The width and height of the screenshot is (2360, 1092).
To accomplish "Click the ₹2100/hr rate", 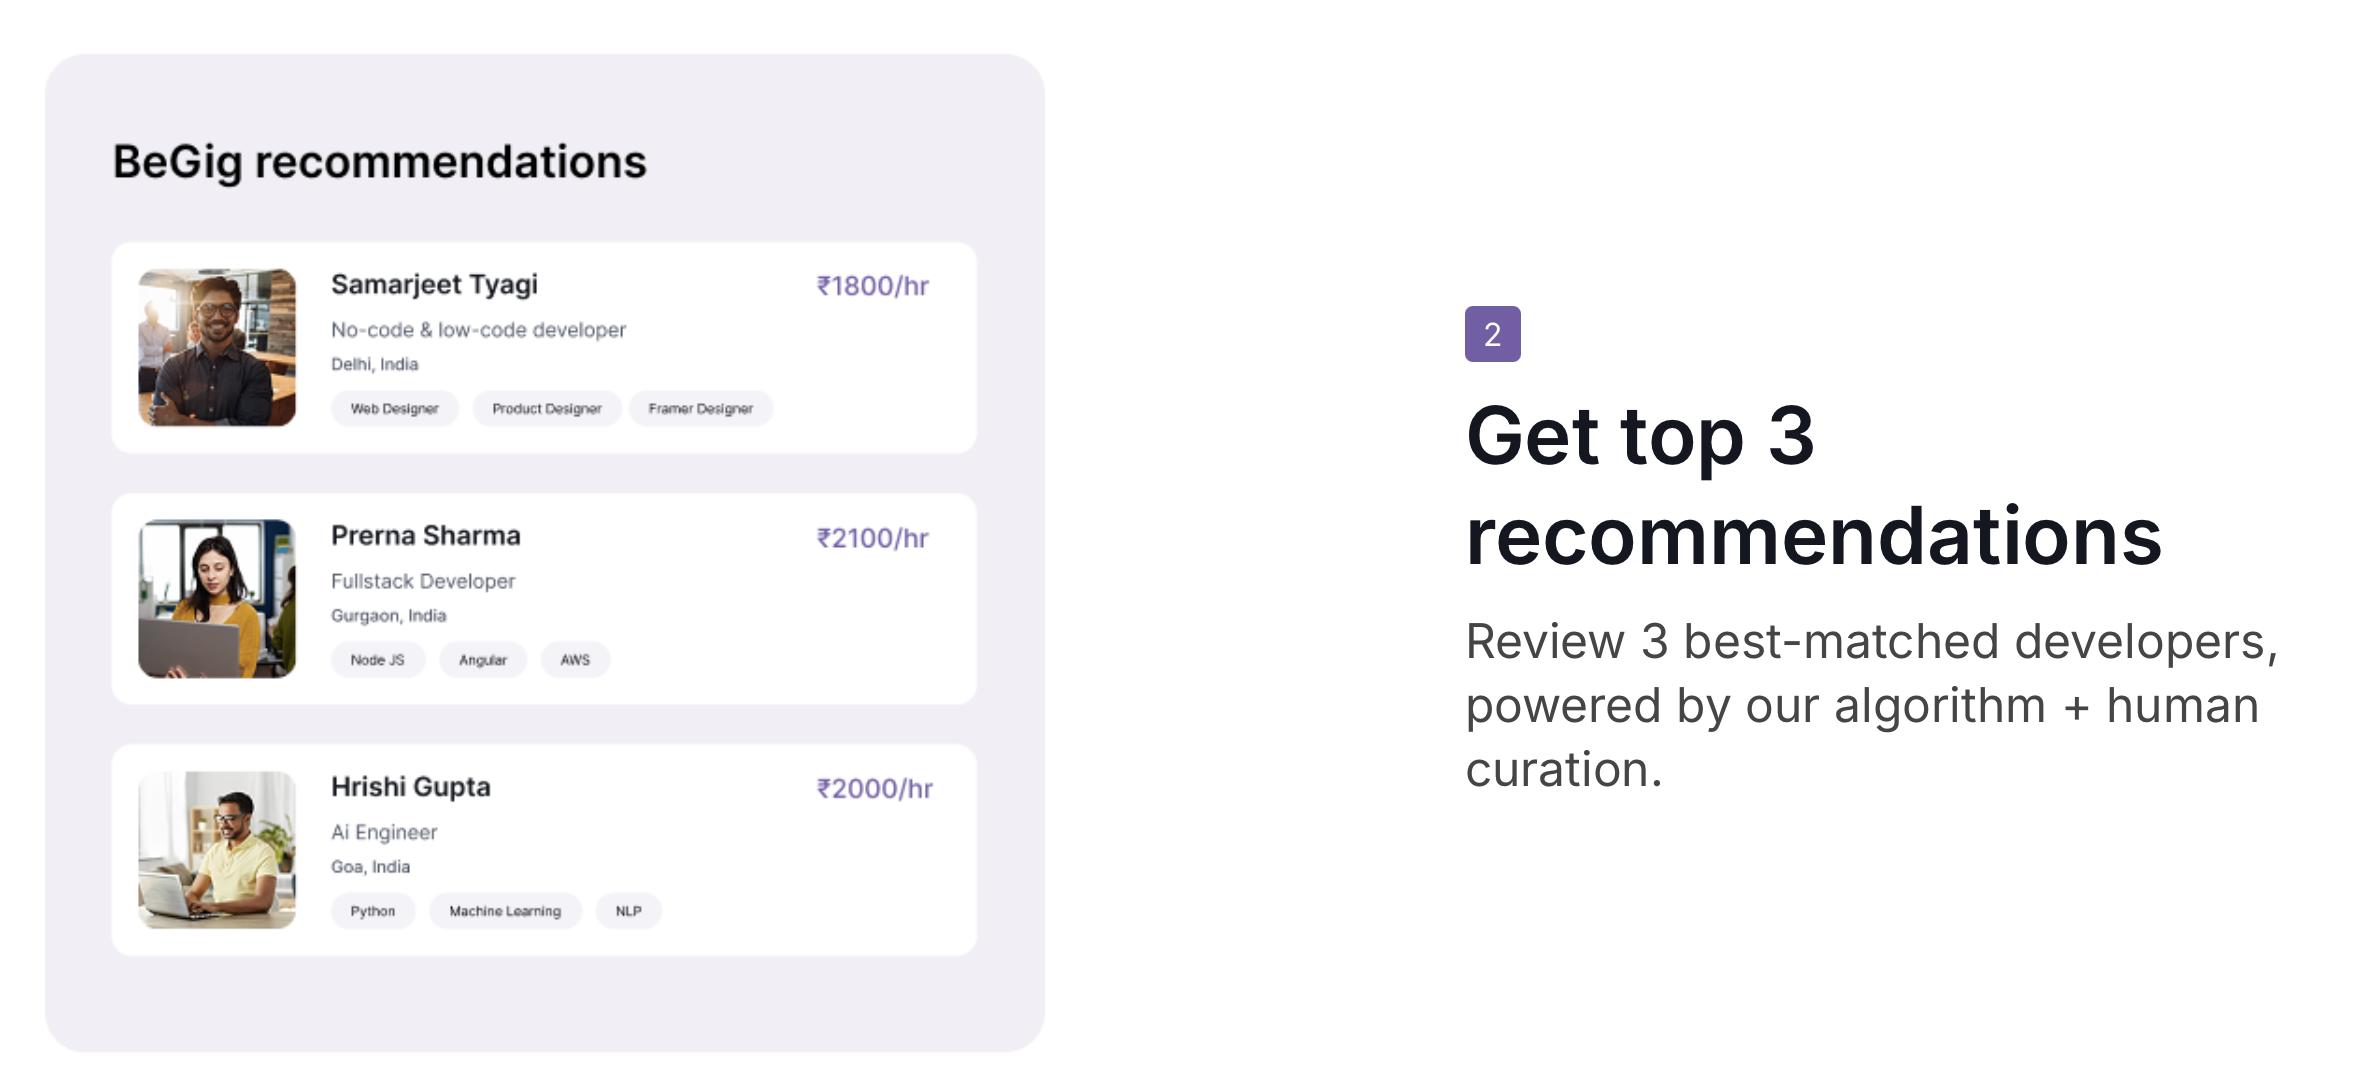I will click(x=873, y=538).
